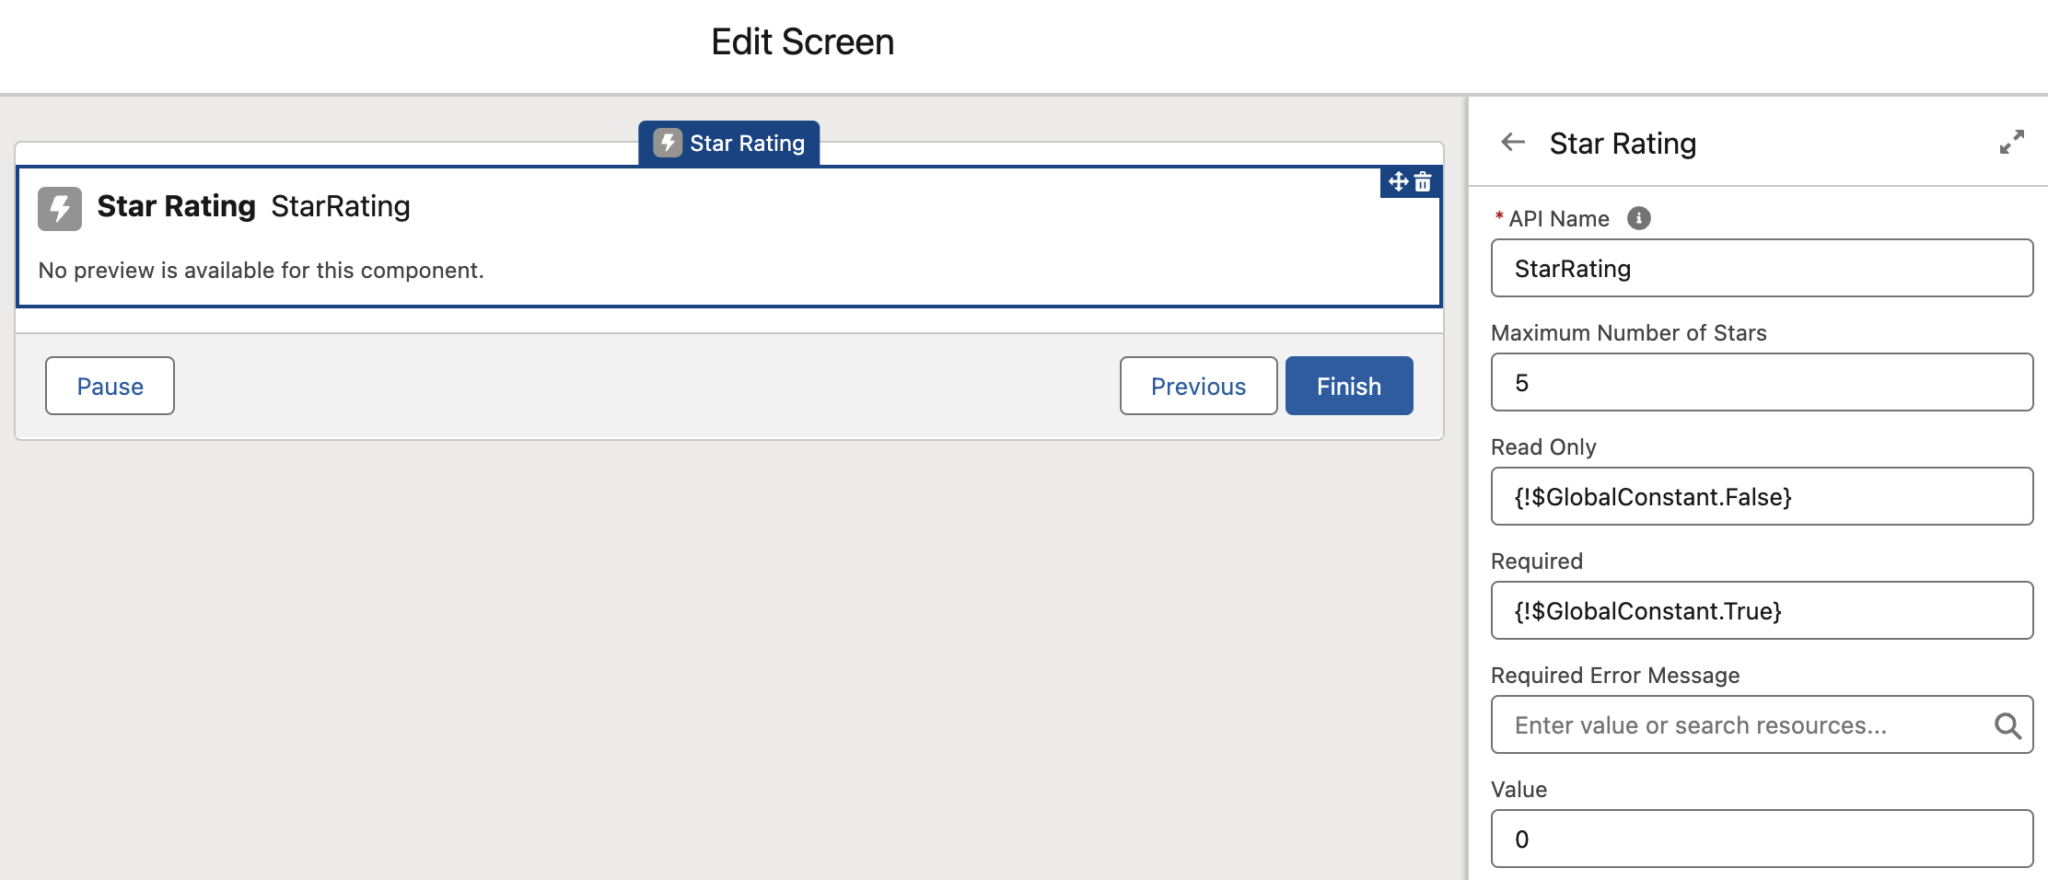Click the API Name info icon
The width and height of the screenshot is (2048, 880).
click(x=1639, y=218)
